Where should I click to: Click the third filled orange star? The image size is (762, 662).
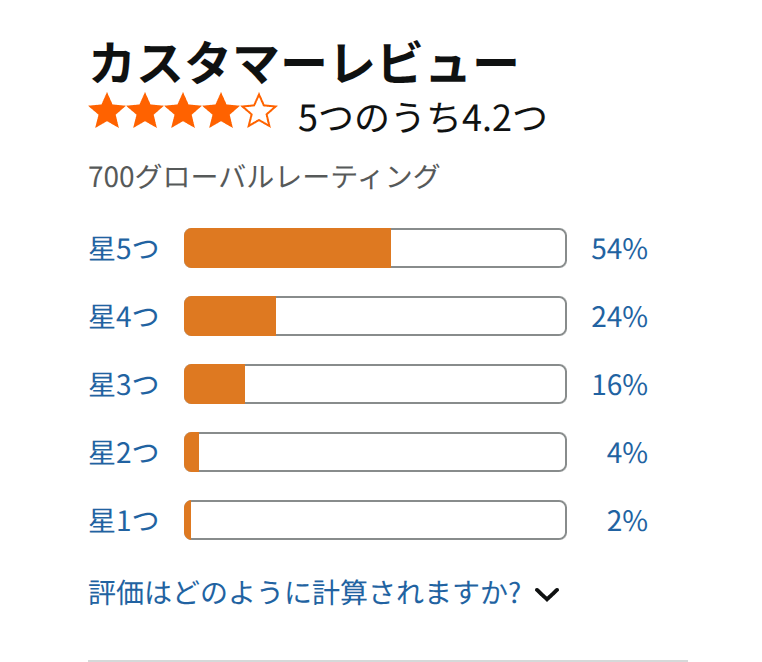(183, 111)
